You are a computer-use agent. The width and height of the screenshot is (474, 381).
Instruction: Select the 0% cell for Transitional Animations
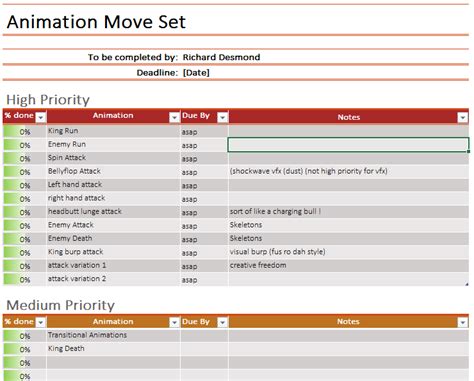pos(25,336)
